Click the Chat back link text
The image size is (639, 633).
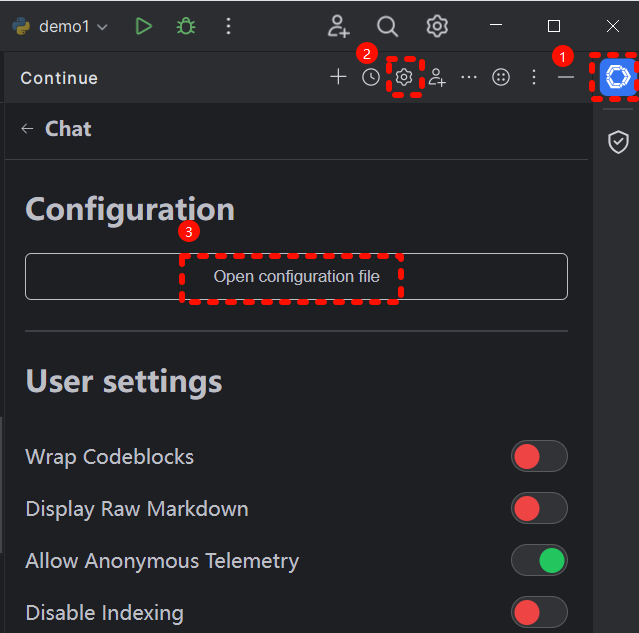pyautogui.click(x=68, y=129)
